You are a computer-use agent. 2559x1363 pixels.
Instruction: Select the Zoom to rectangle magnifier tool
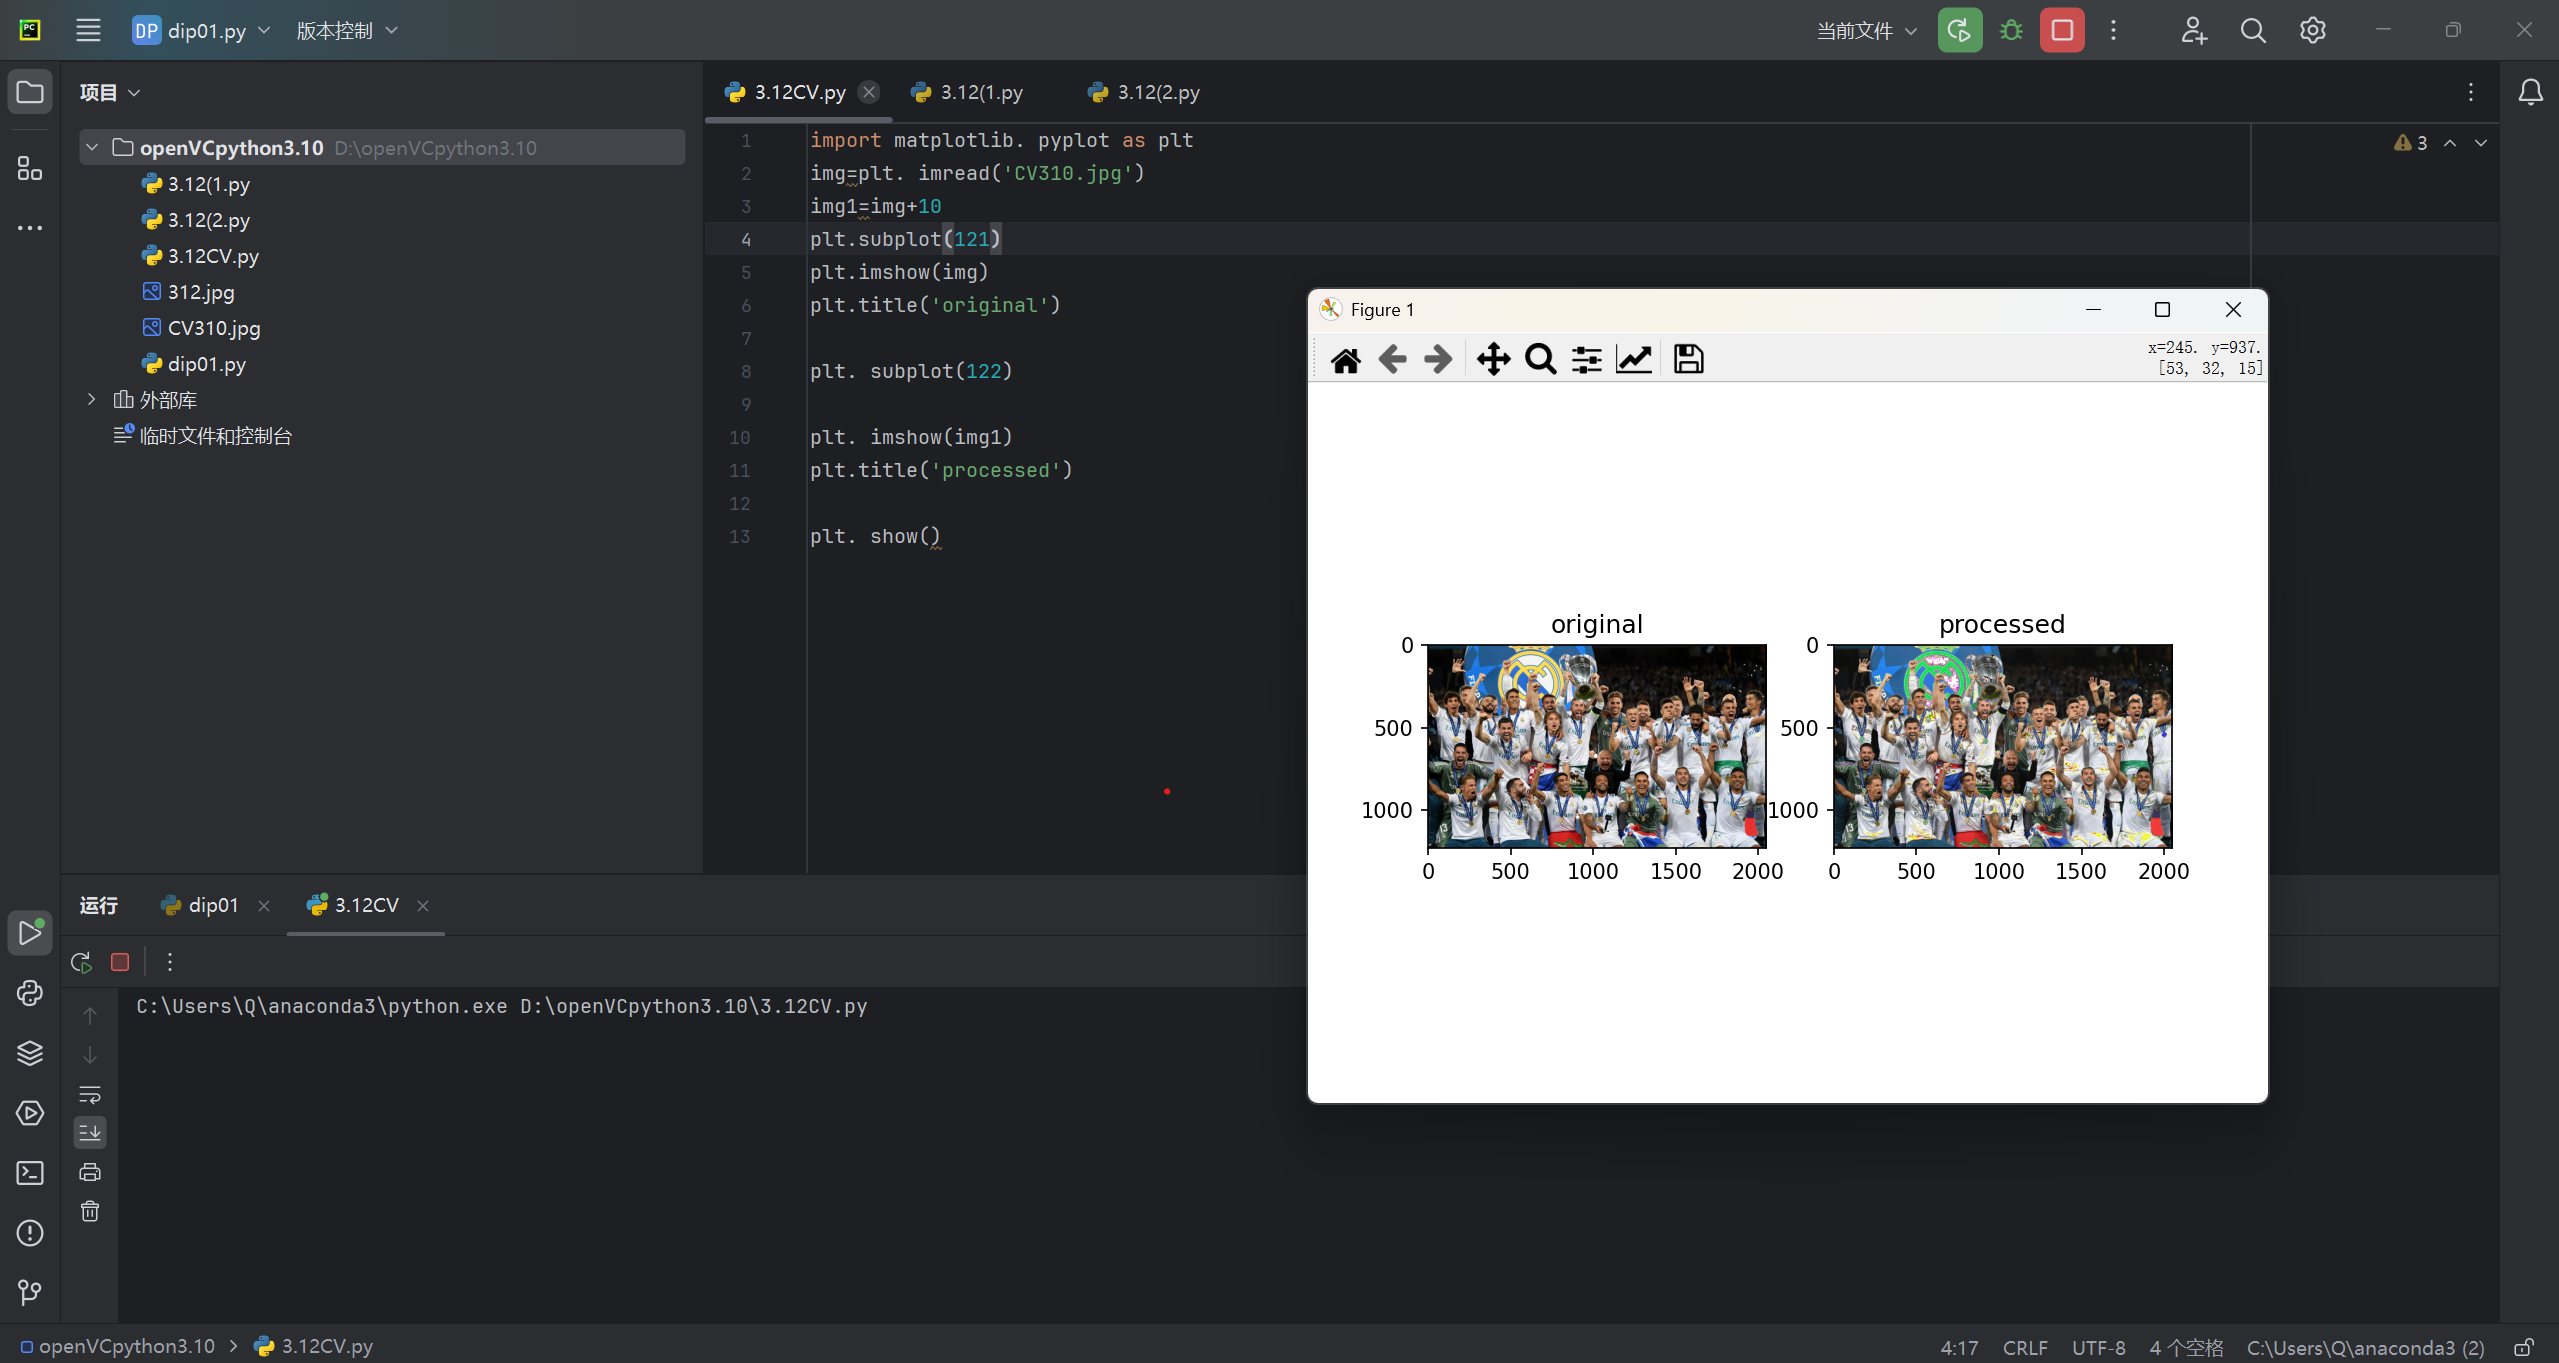(1540, 359)
